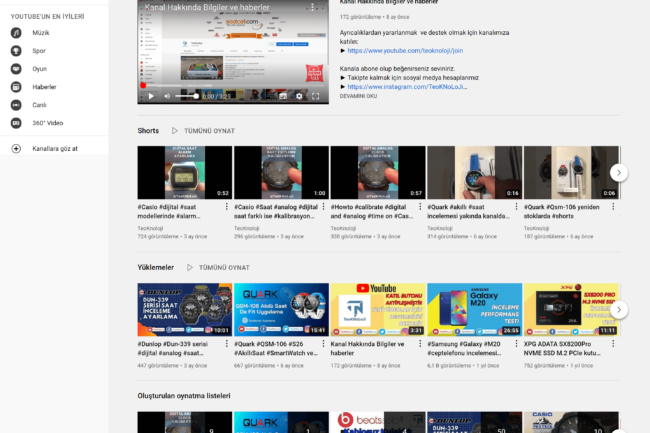Open Quark akıllı saat short thumbnail 0:16

click(x=475, y=172)
